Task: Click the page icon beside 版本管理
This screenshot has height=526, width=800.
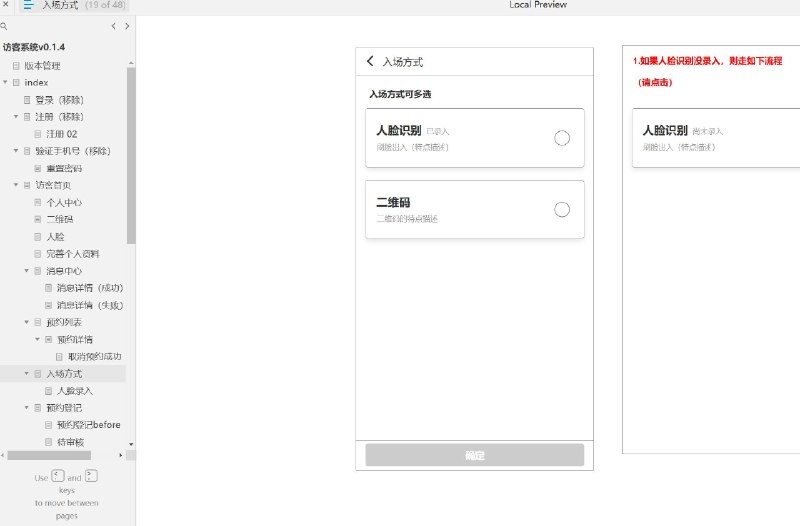Action: click(16, 65)
